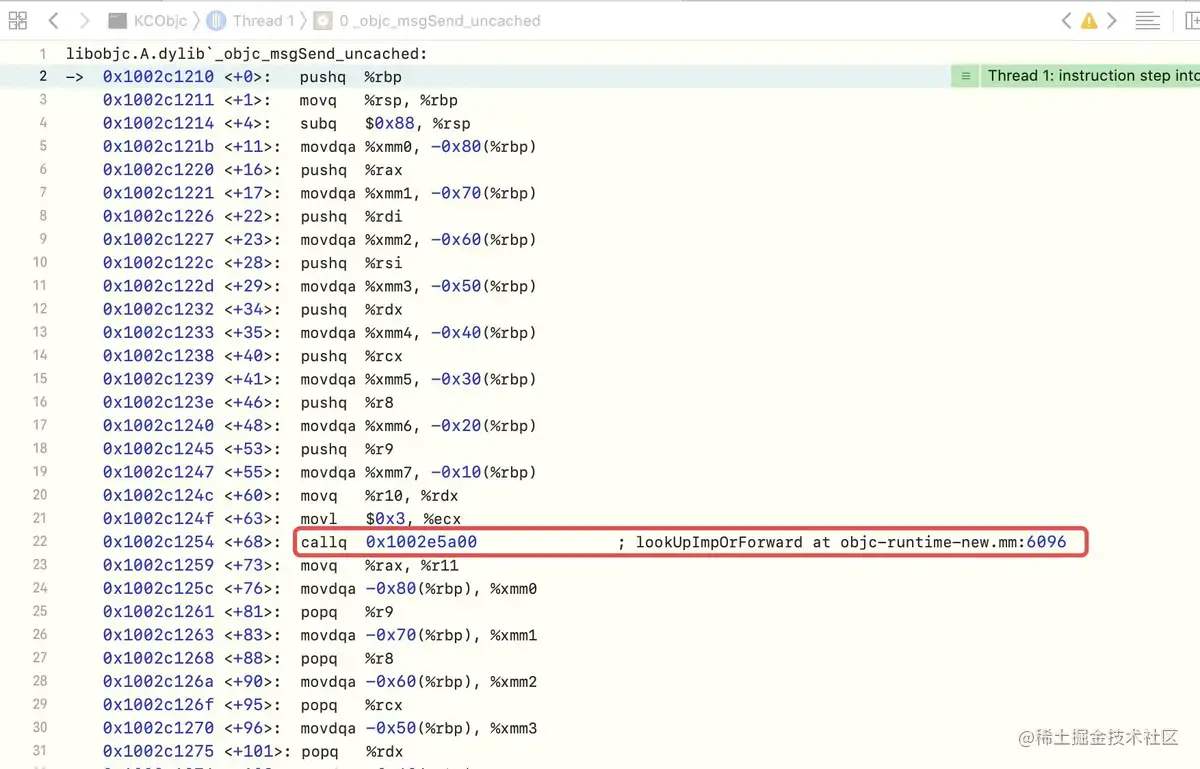Click line number 1 in the gutter

(43, 54)
